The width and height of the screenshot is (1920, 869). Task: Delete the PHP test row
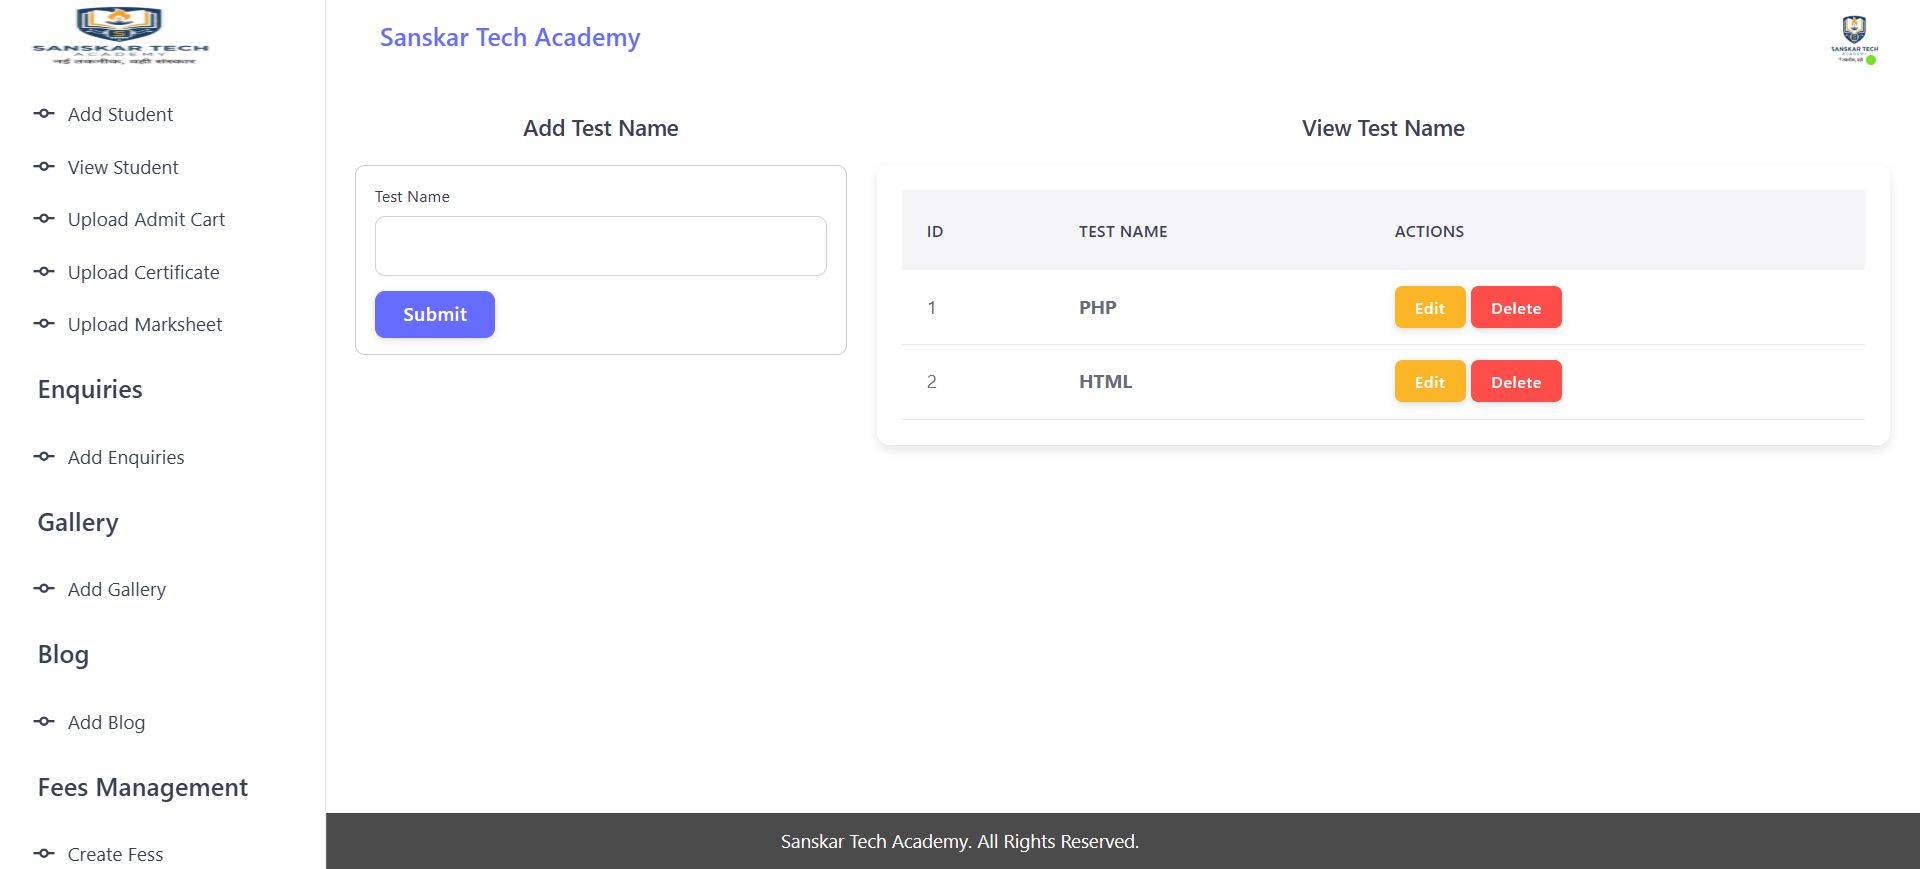[x=1515, y=308]
